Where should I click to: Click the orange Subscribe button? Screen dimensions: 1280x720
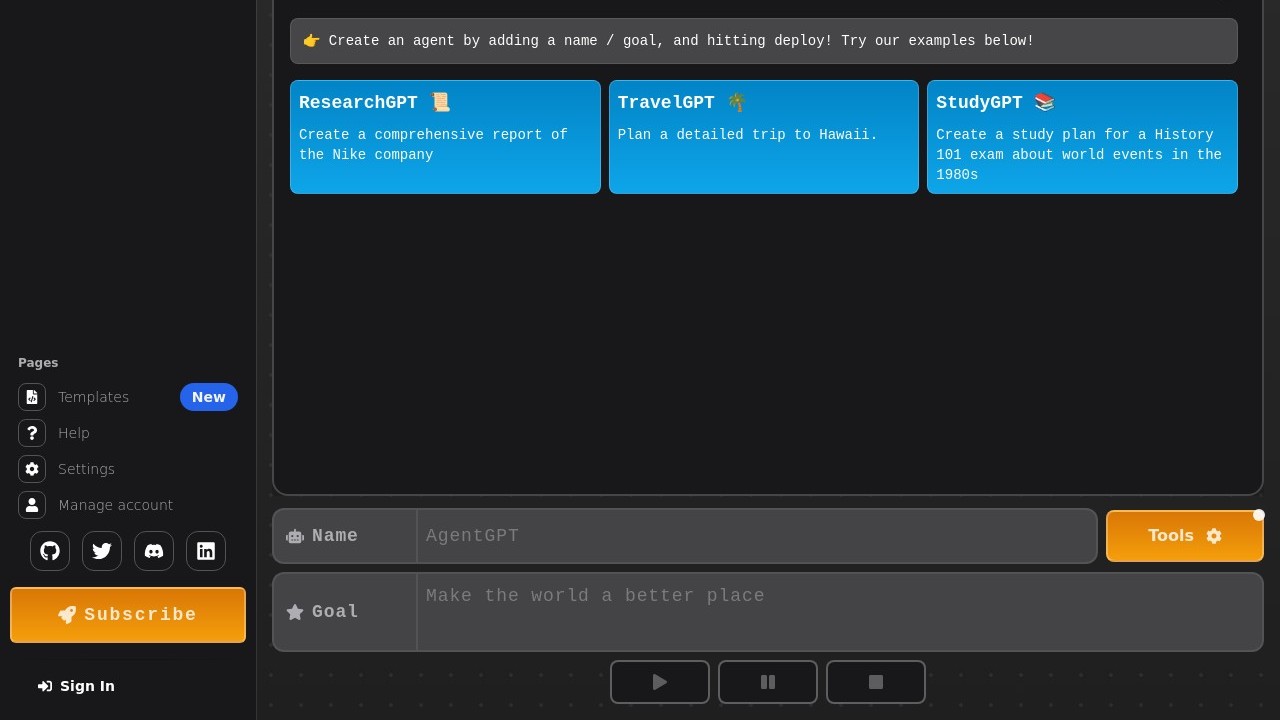[x=128, y=615]
